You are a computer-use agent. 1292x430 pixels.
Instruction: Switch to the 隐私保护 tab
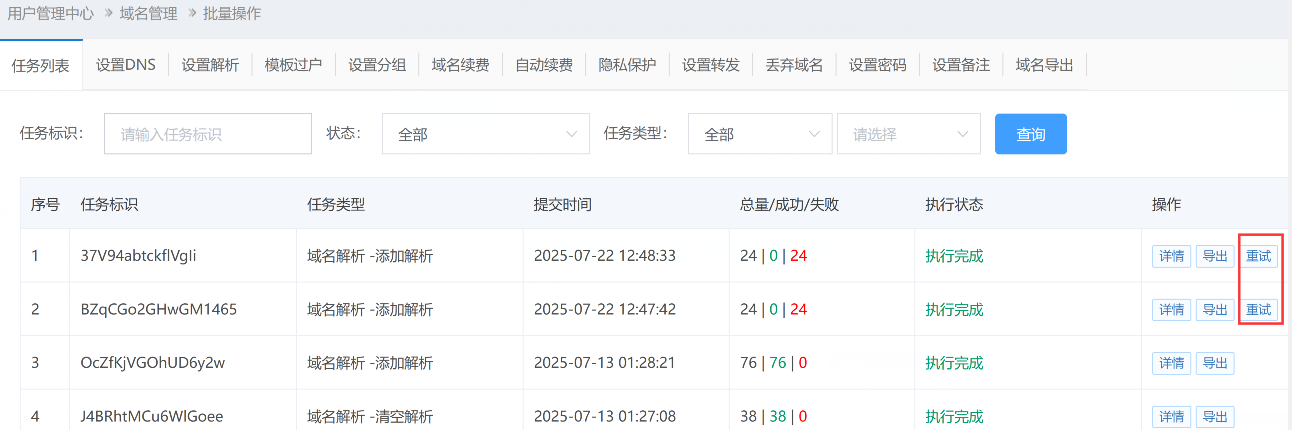(627, 65)
